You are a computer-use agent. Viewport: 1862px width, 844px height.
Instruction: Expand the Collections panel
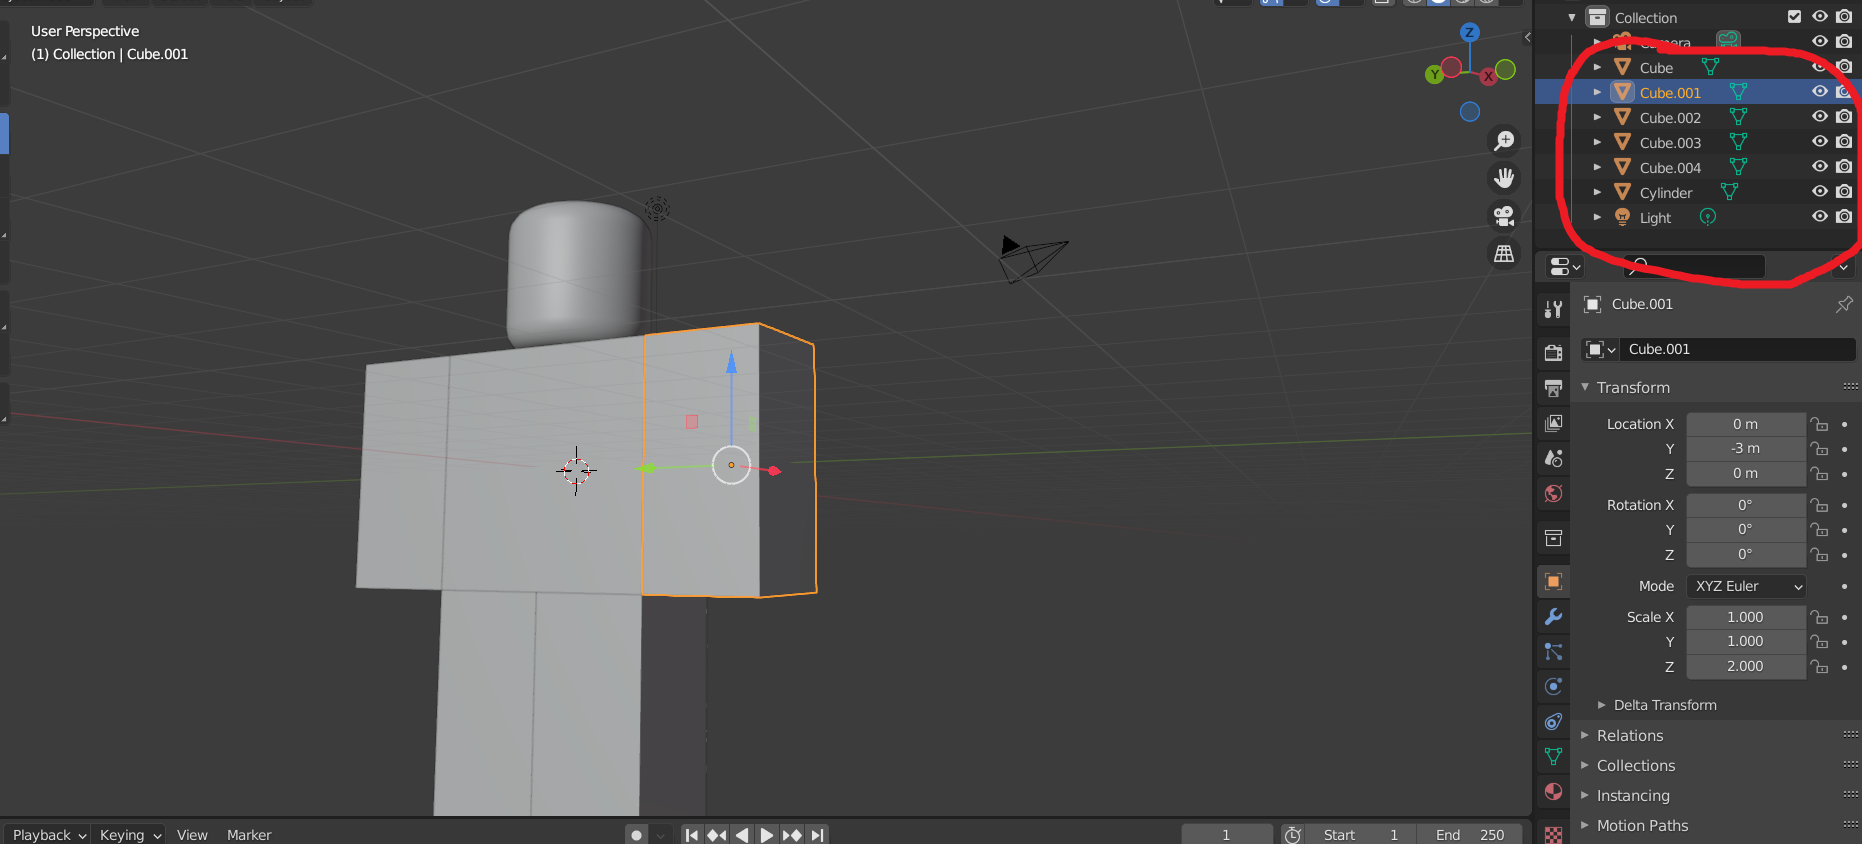[x=1585, y=765]
